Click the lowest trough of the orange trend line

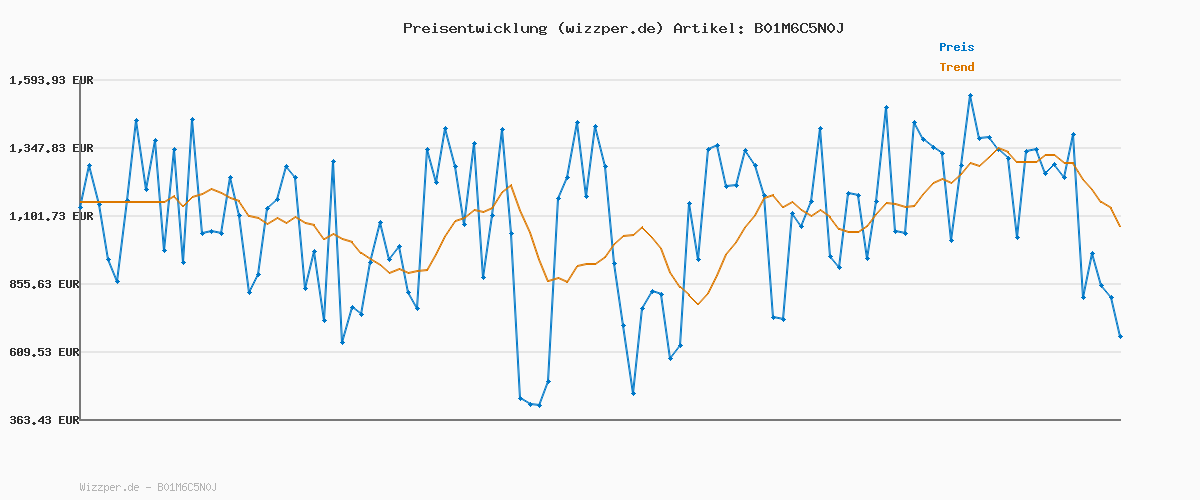pos(698,303)
